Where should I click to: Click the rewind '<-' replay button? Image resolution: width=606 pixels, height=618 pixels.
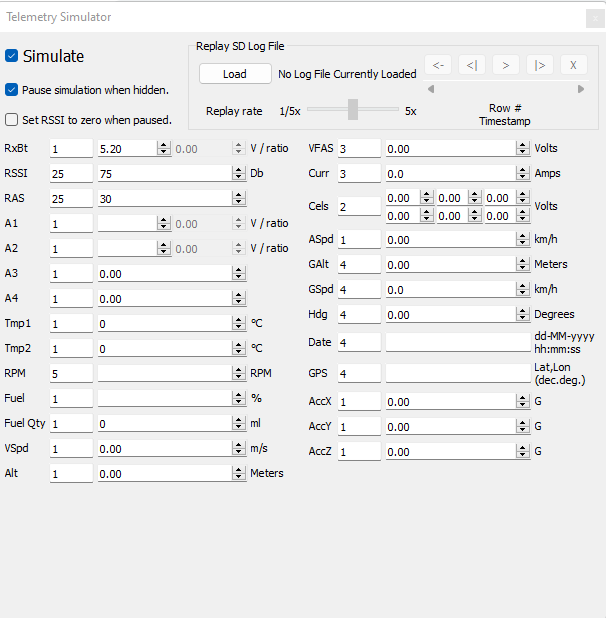click(438, 65)
